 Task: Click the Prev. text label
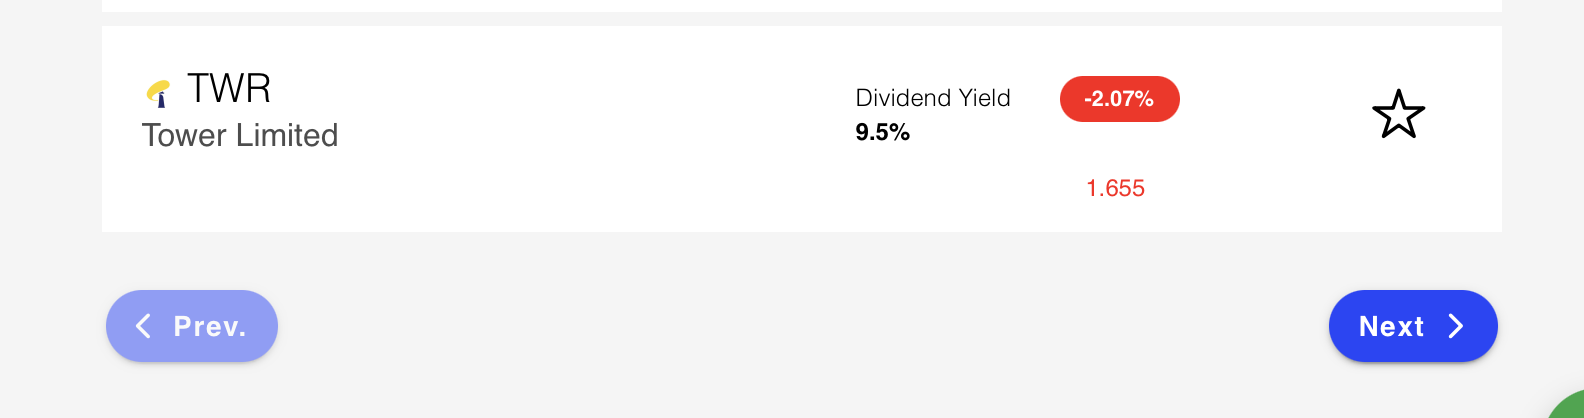coord(210,326)
